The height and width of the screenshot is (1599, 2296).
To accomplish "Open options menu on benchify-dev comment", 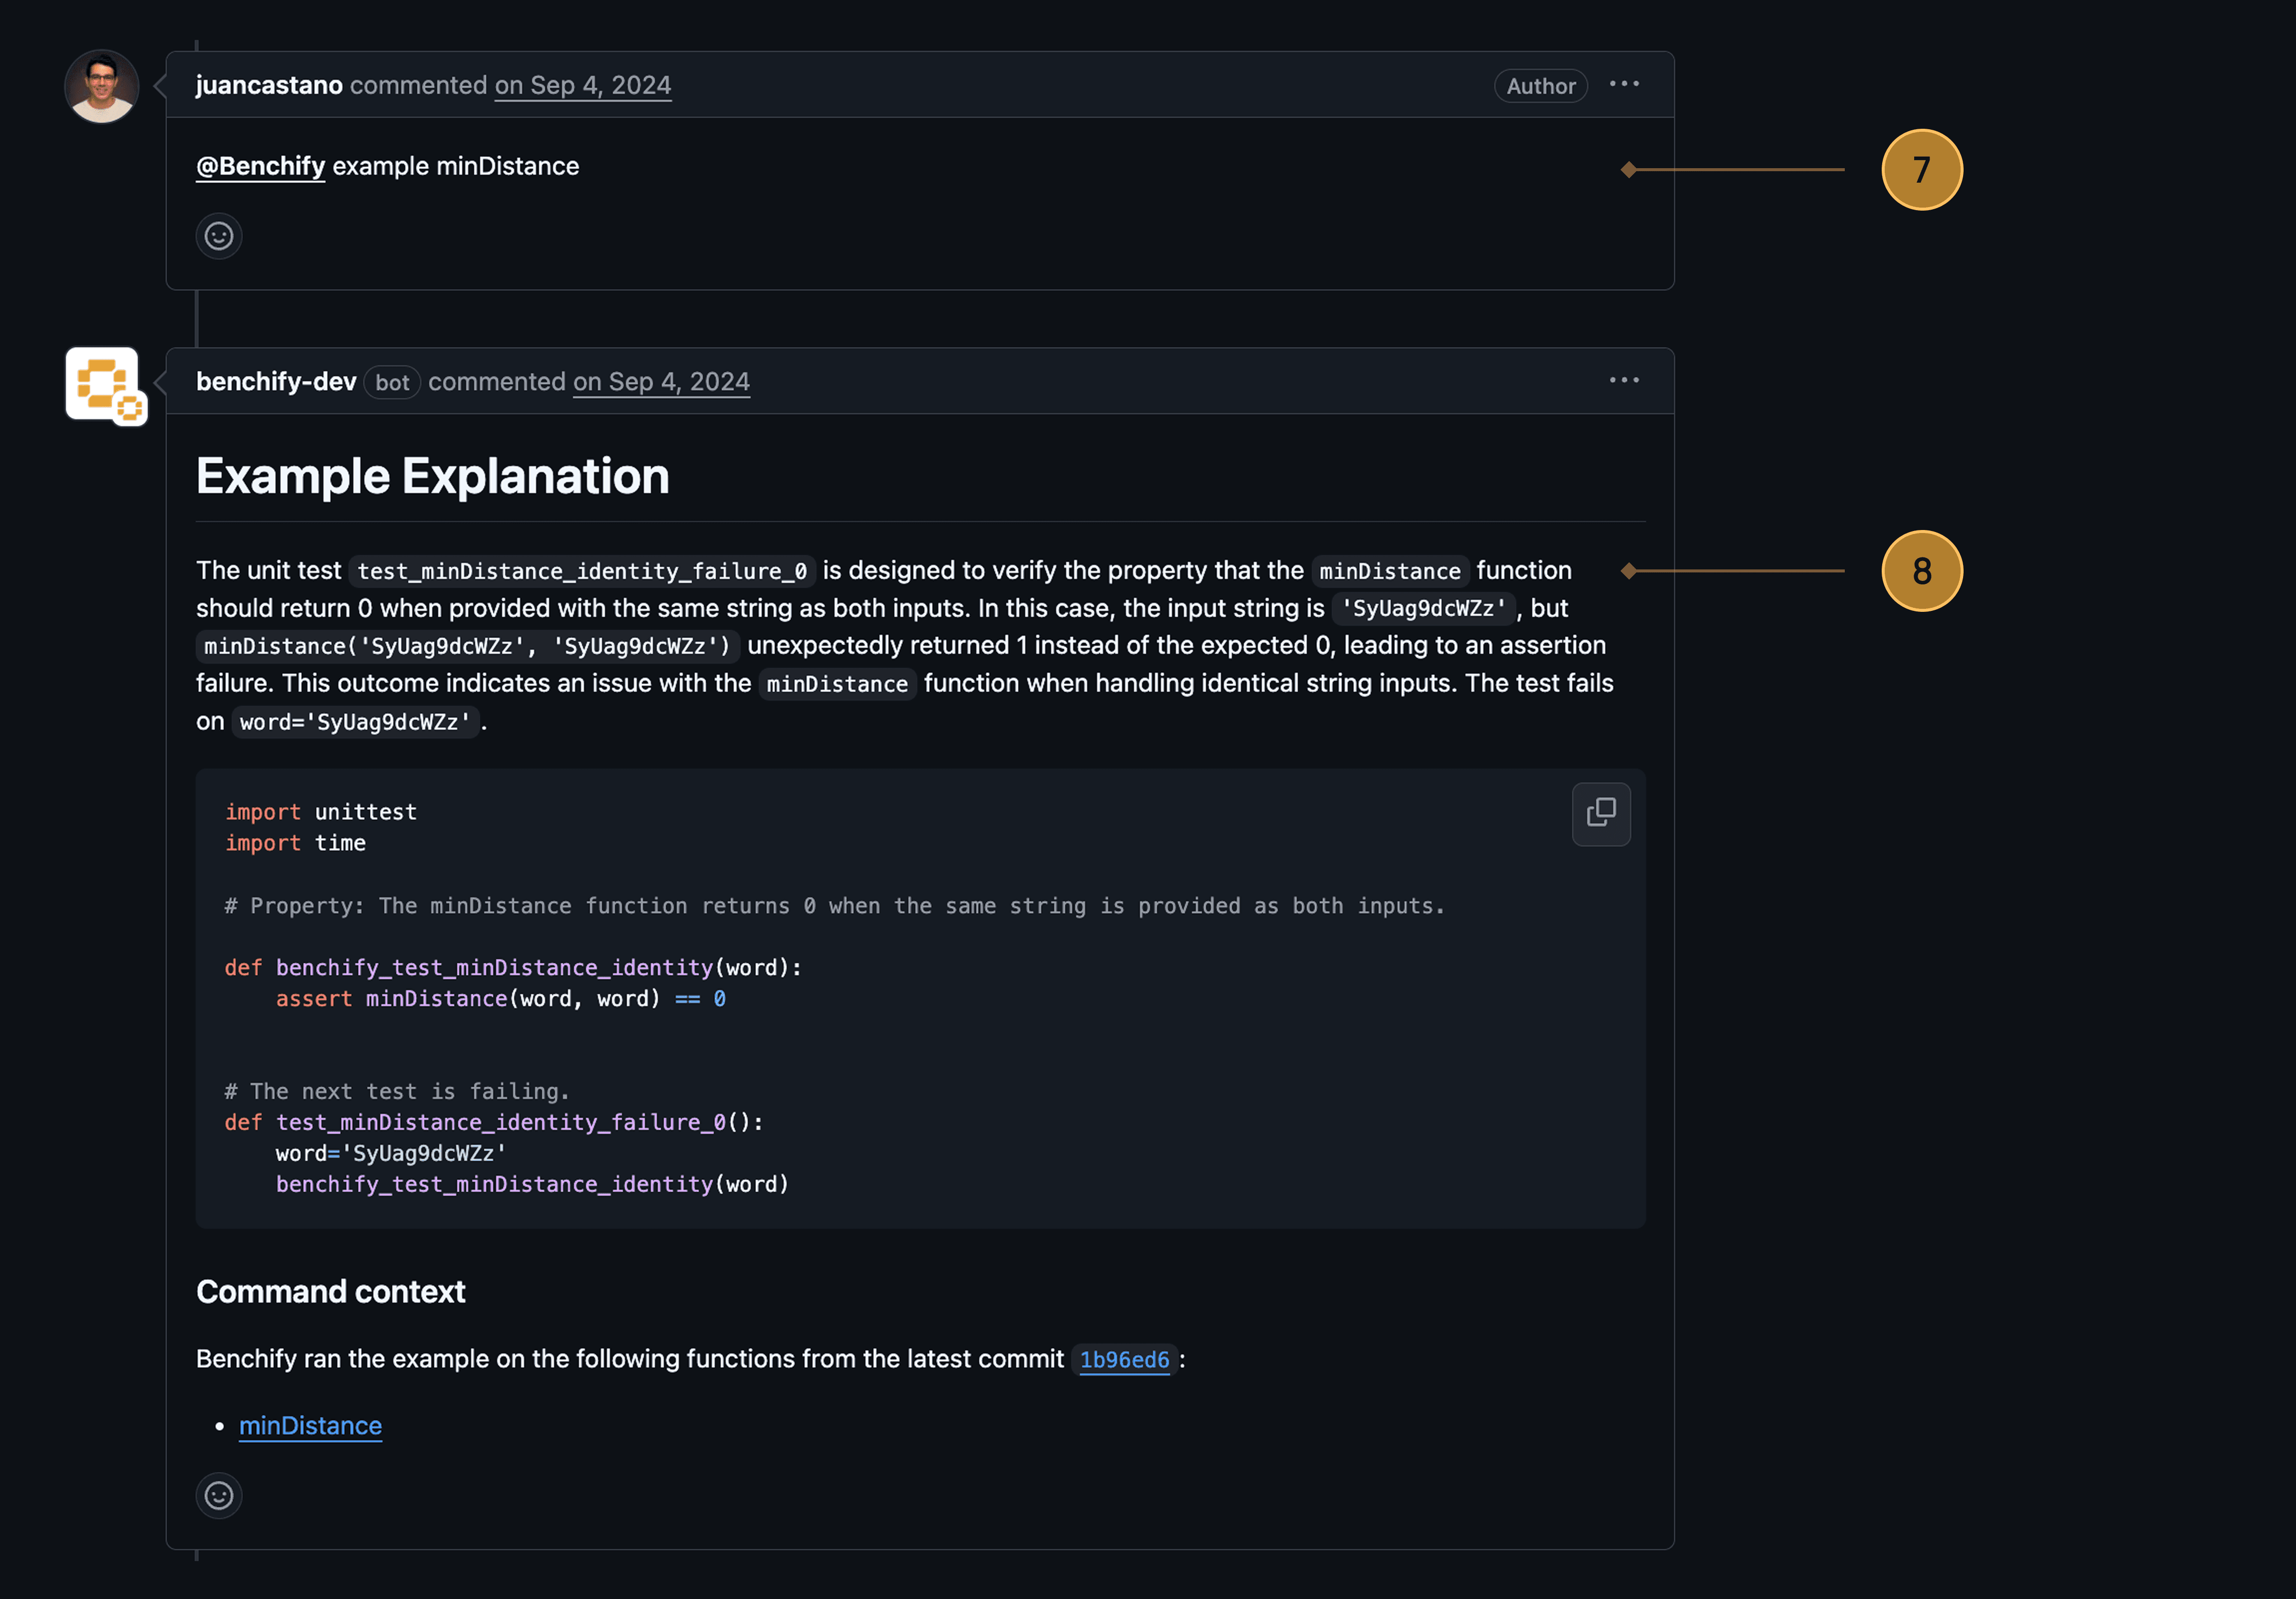I will click(x=1623, y=381).
